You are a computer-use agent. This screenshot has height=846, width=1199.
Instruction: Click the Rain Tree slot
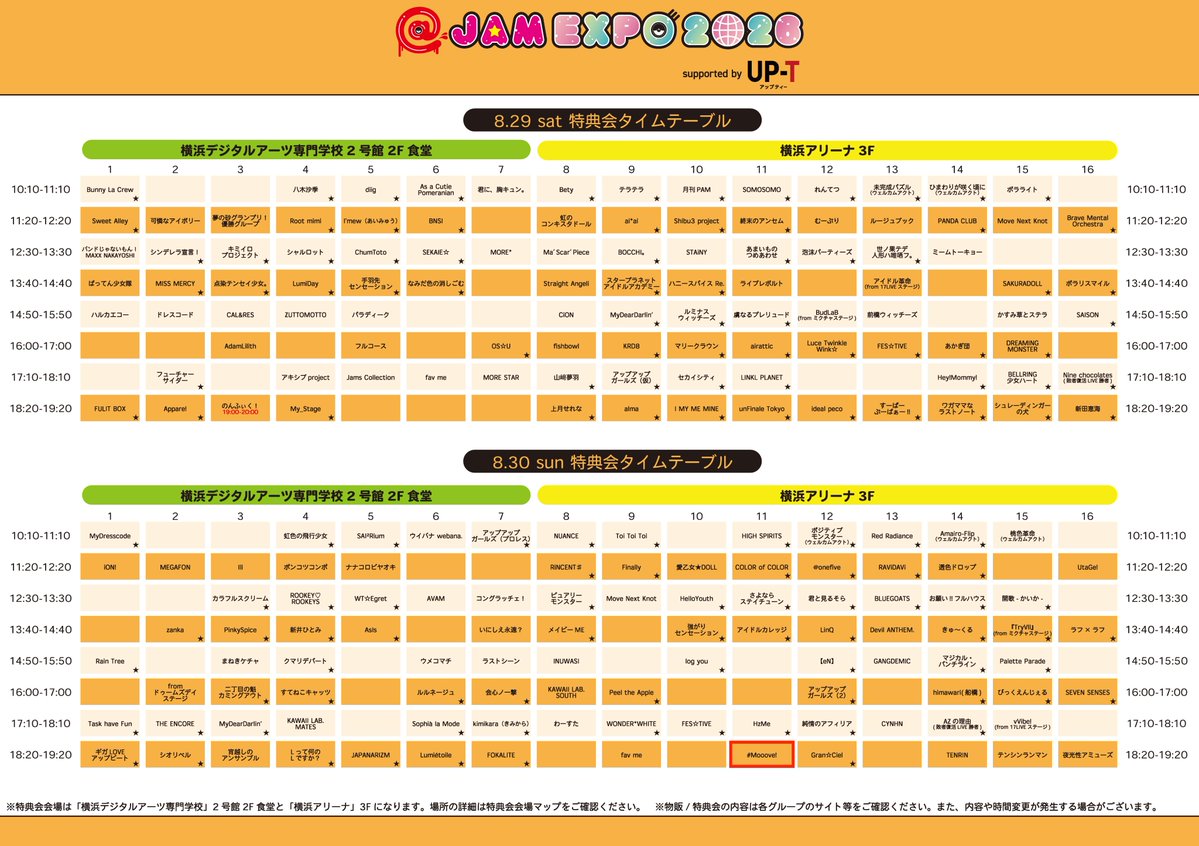(110, 661)
